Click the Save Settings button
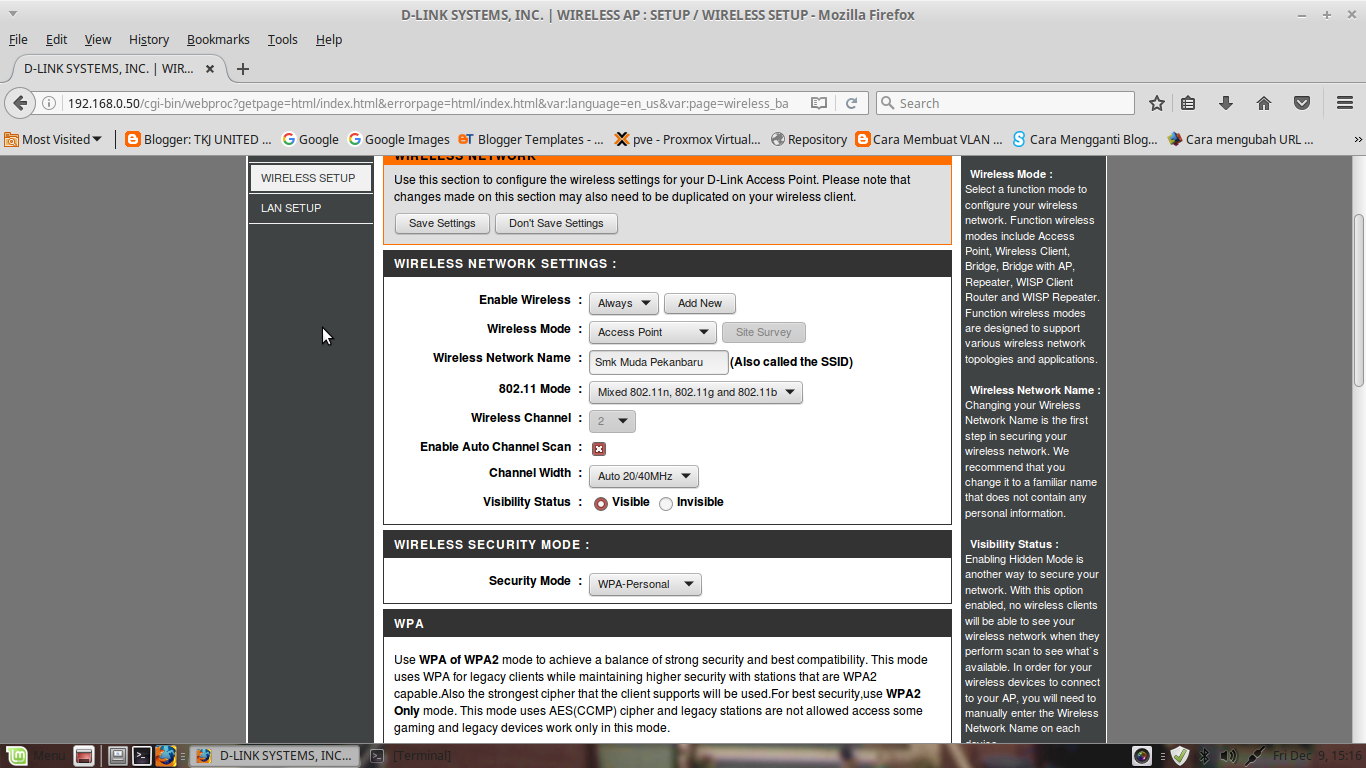 441,223
